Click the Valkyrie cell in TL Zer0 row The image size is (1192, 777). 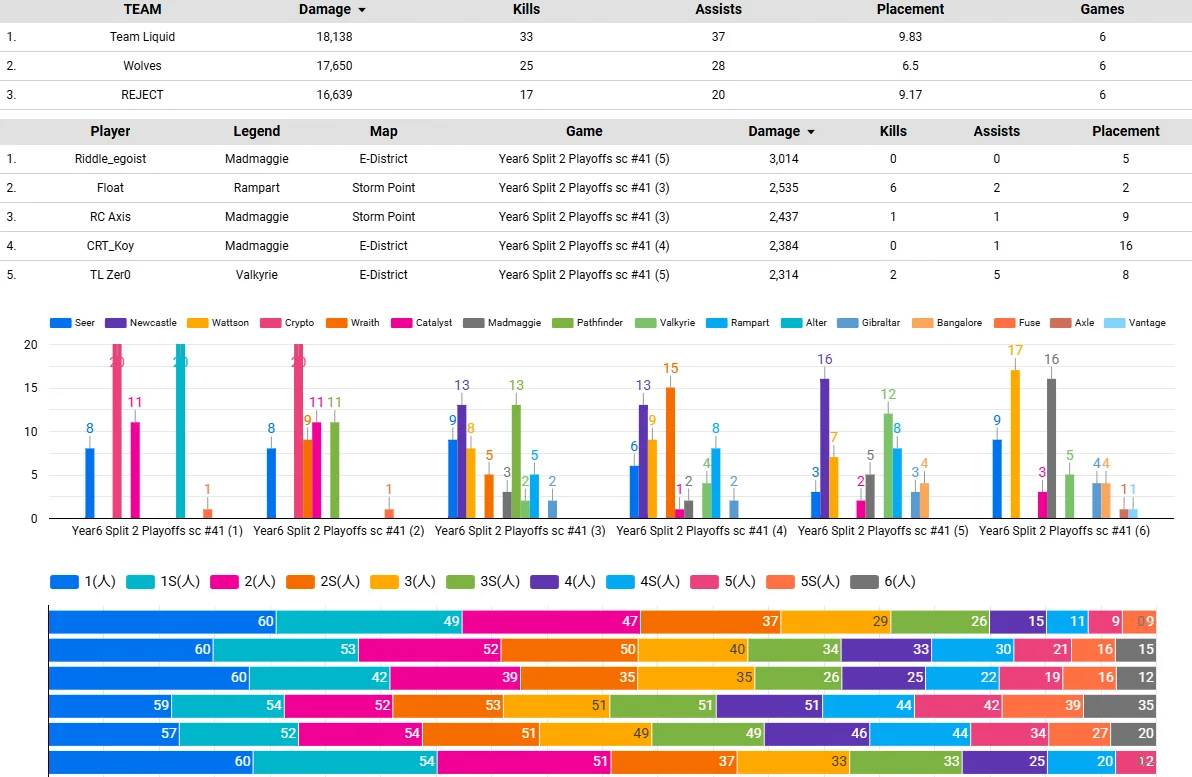pos(256,274)
